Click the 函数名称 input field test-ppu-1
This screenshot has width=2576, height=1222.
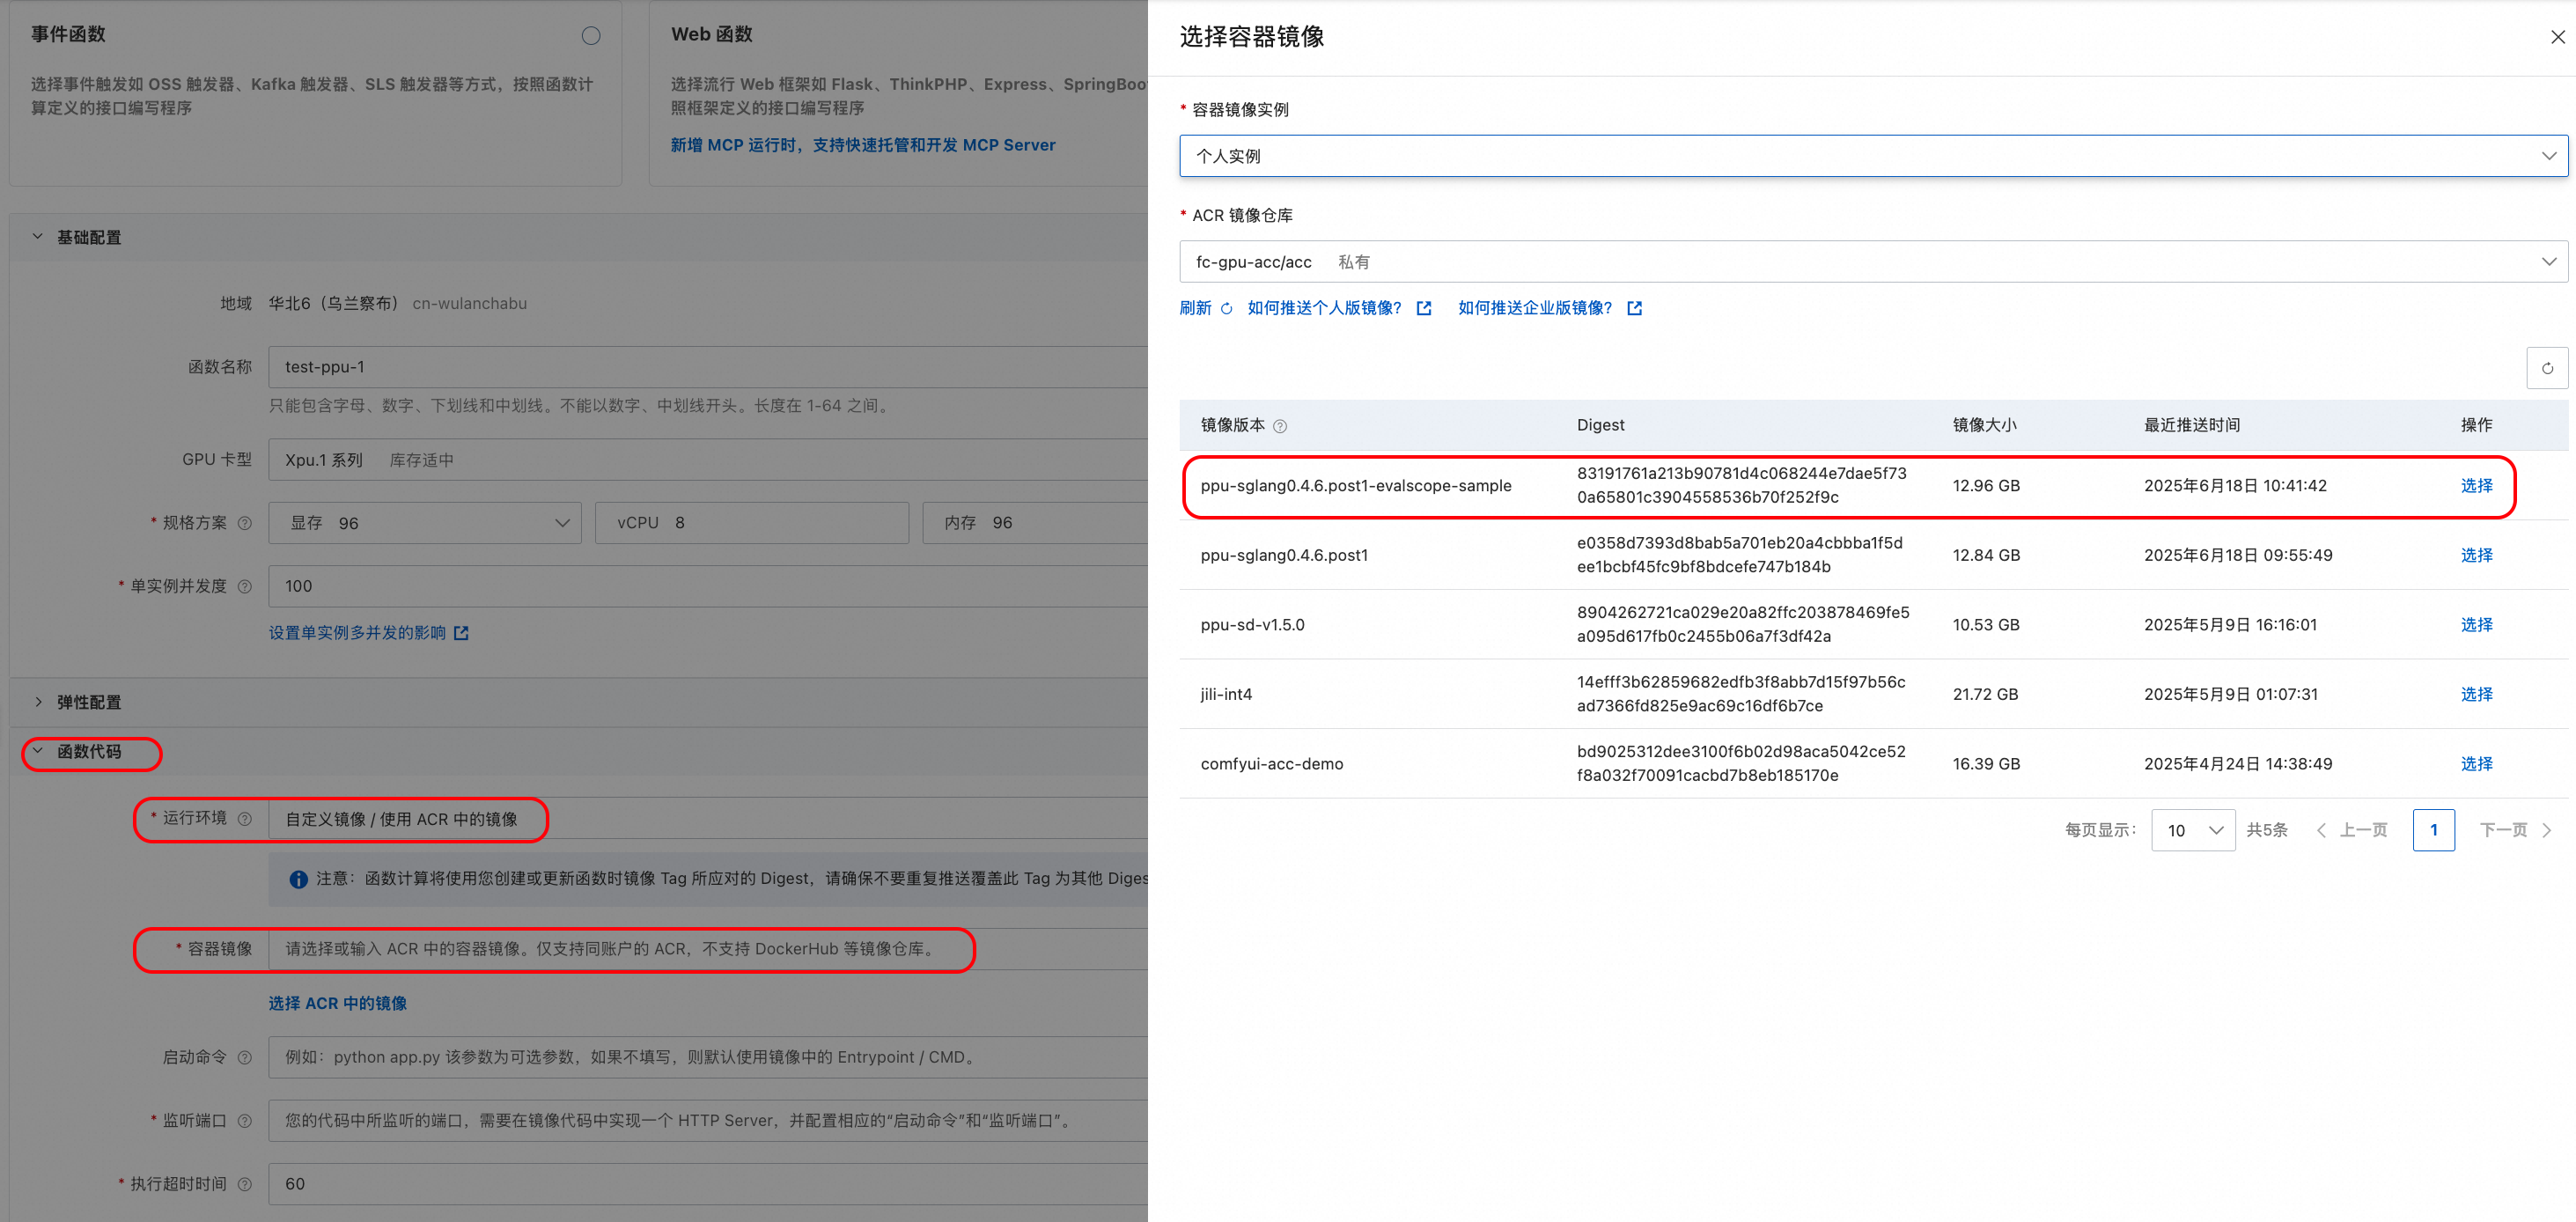[700, 367]
